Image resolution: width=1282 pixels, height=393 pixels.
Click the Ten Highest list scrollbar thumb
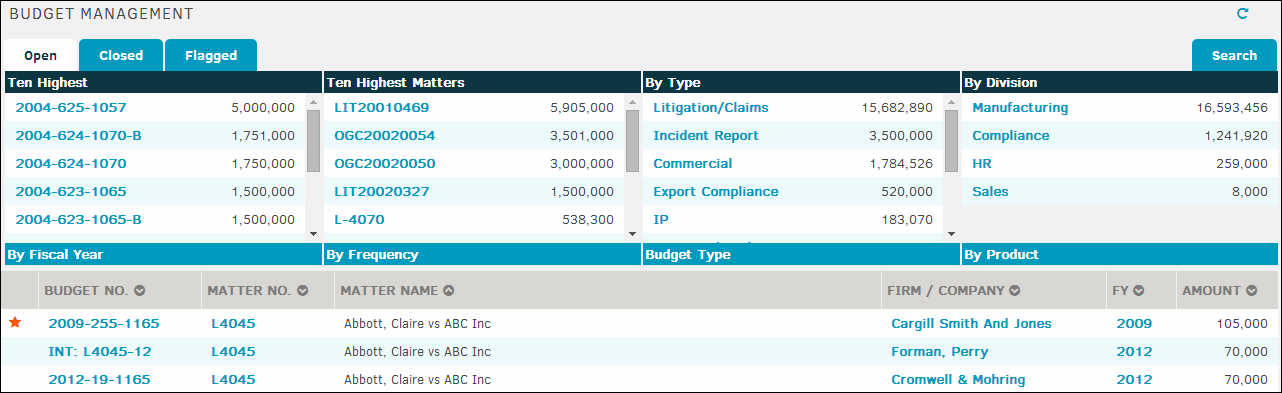click(313, 141)
